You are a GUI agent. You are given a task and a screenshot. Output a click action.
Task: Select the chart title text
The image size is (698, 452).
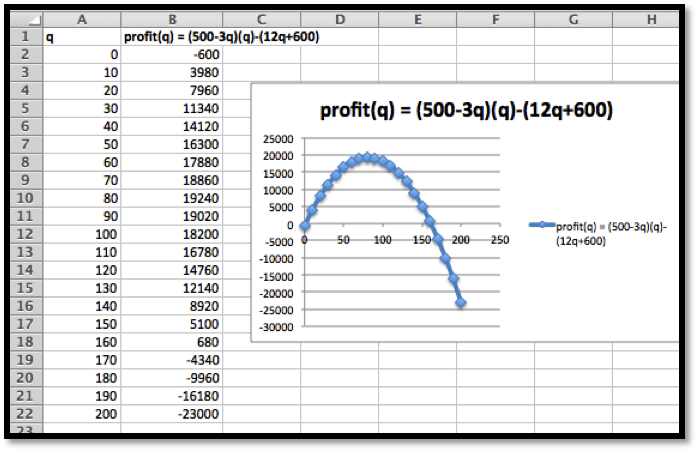coord(465,110)
